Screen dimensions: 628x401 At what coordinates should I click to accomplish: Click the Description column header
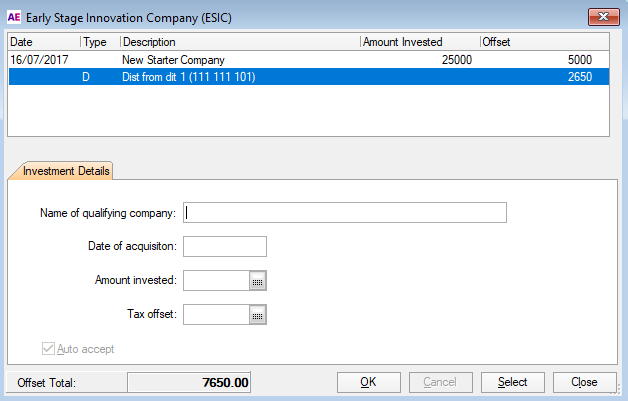click(238, 42)
